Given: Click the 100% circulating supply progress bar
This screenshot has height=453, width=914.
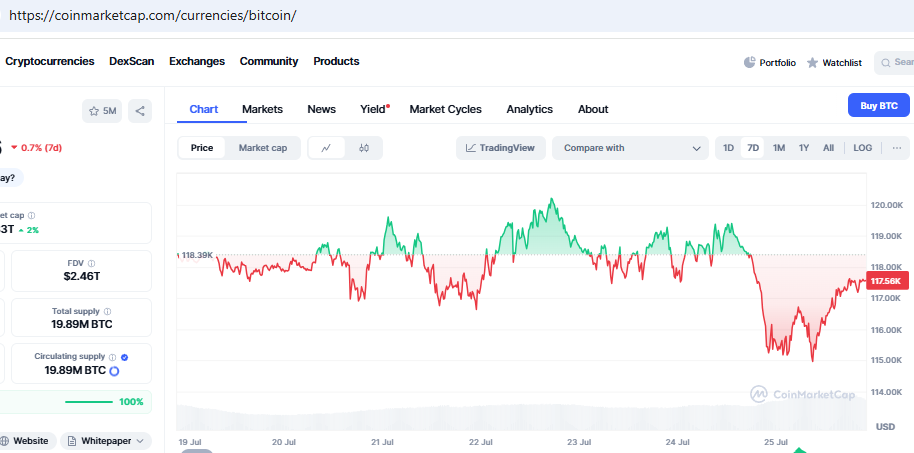Looking at the screenshot, I should [89, 402].
